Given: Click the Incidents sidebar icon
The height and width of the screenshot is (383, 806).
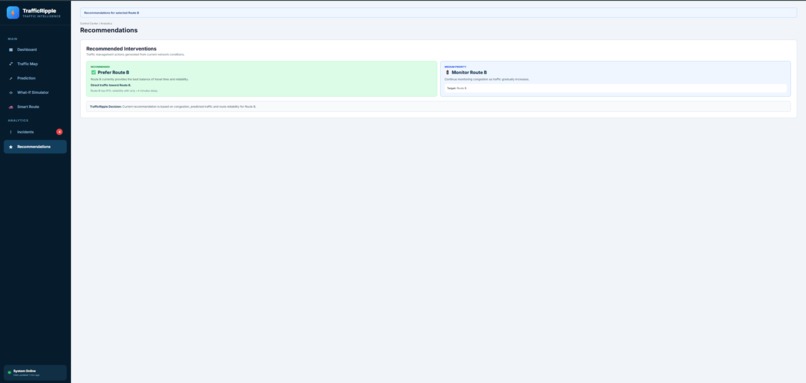Looking at the screenshot, I should [11, 132].
